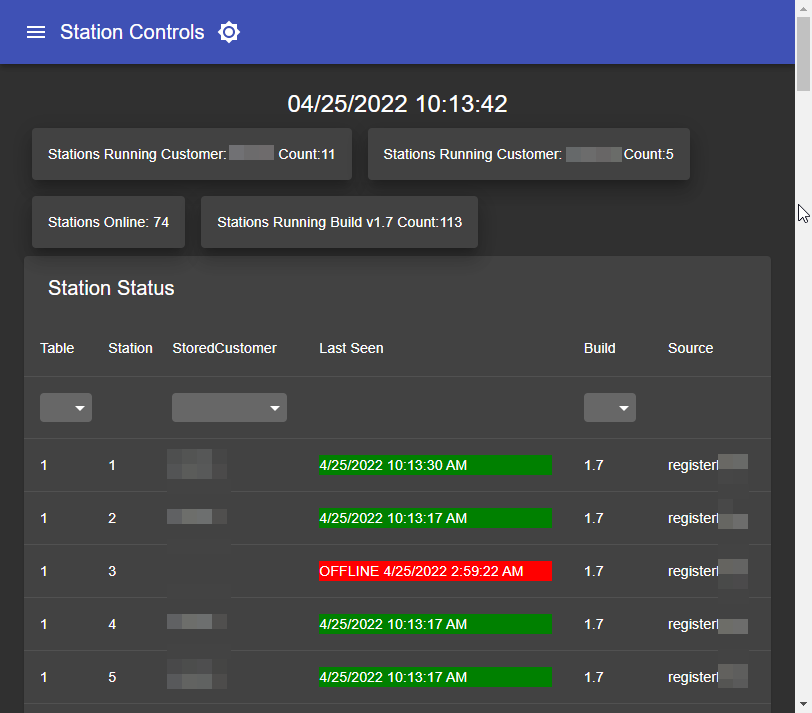Viewport: 812px width, 713px height.
Task: Sort by the Station column header
Action: [x=130, y=348]
